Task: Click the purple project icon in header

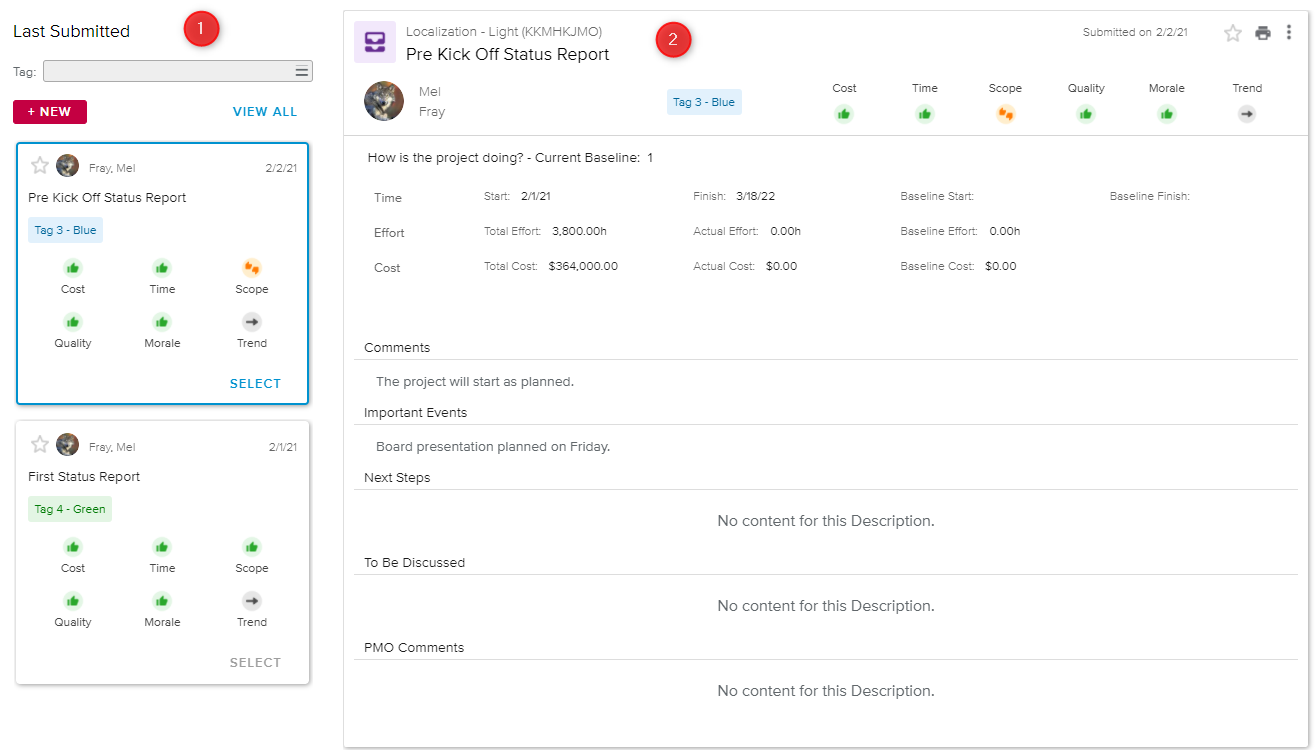Action: click(x=375, y=42)
